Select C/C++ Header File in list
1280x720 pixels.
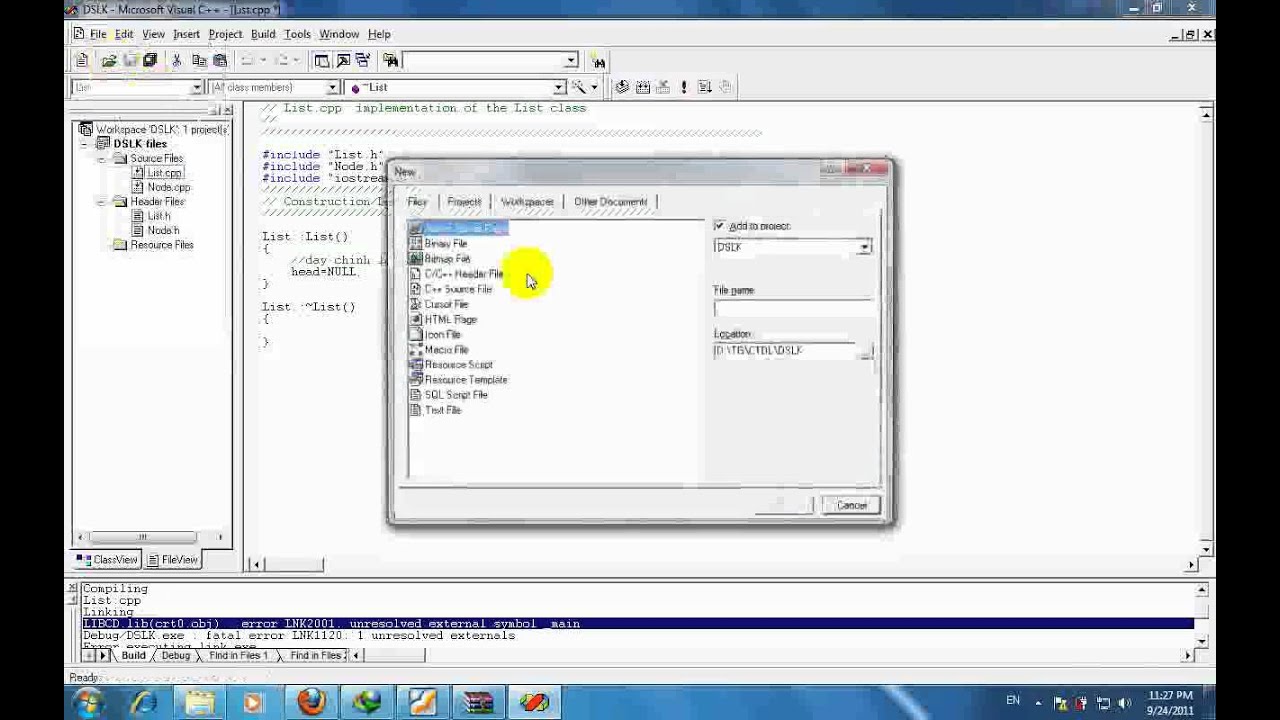click(457, 274)
